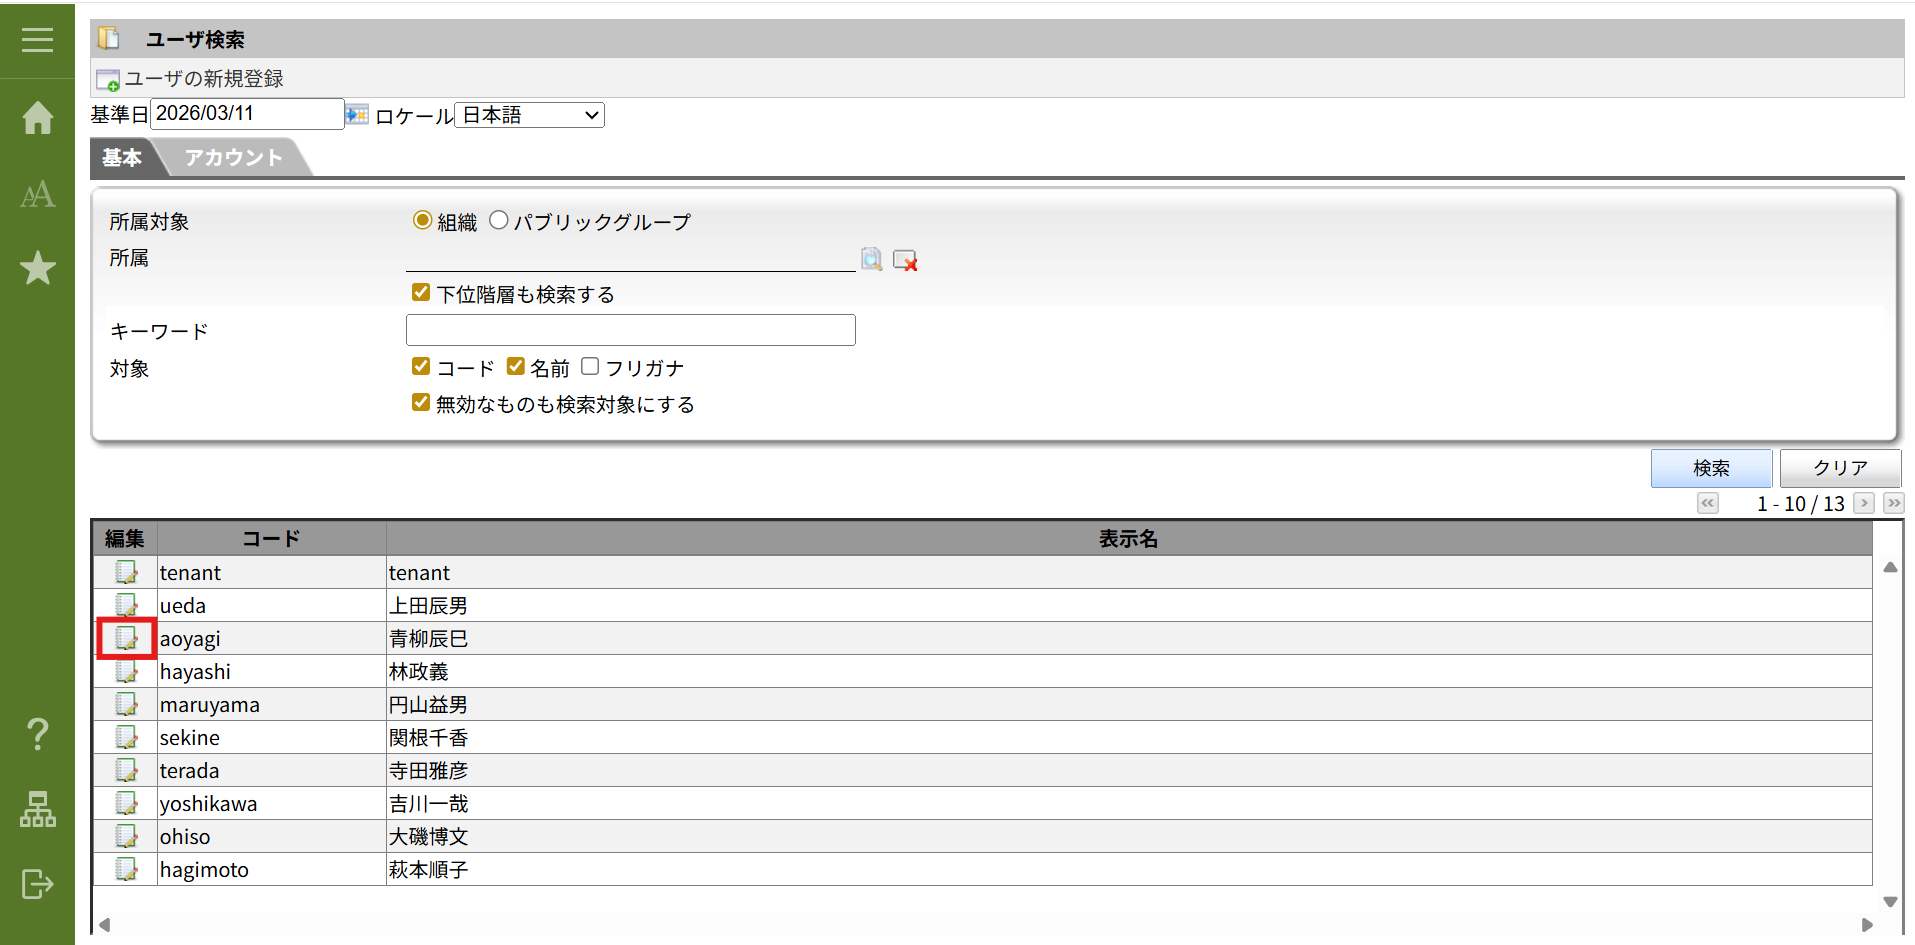1915x945 pixels.
Task: Clear the selected department with red X icon
Action: 905,260
